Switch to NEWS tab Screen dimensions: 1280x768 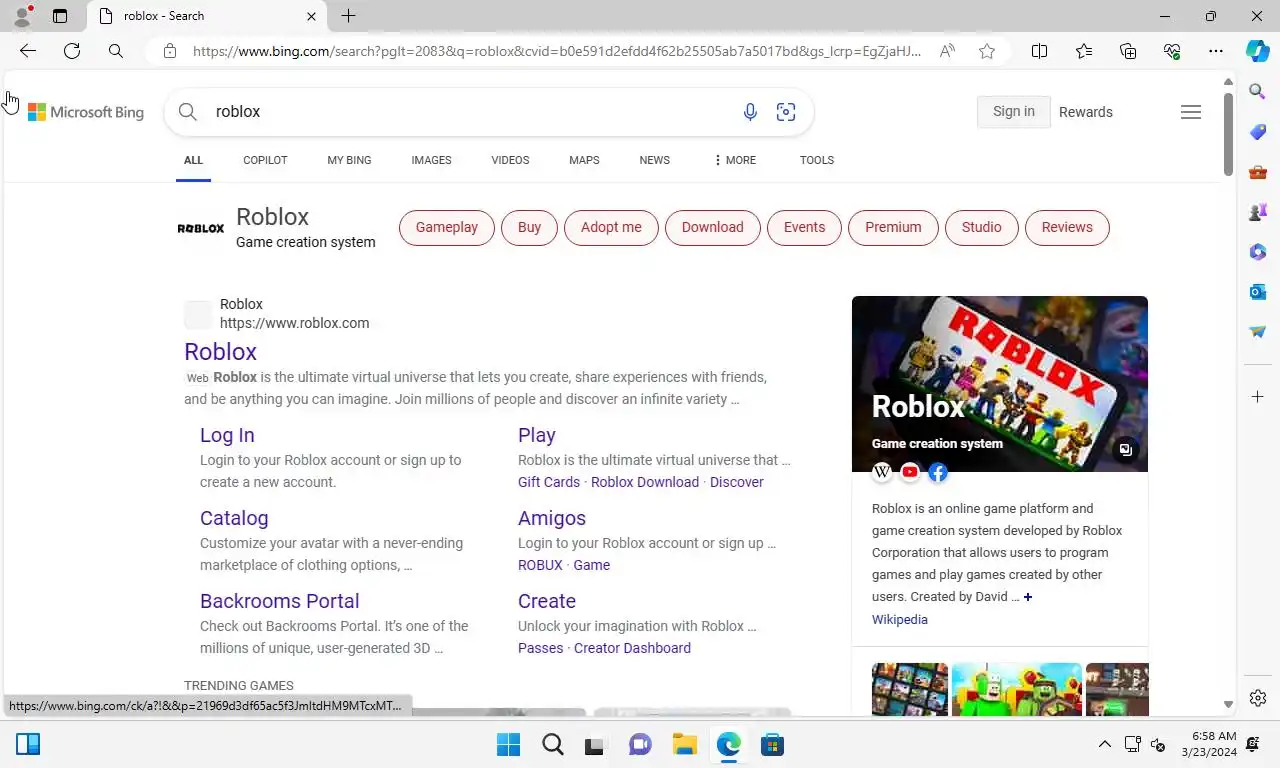coord(655,160)
